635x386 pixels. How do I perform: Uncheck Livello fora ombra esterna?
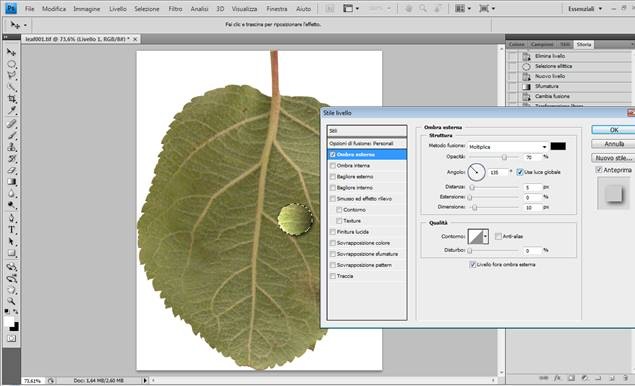pos(472,264)
